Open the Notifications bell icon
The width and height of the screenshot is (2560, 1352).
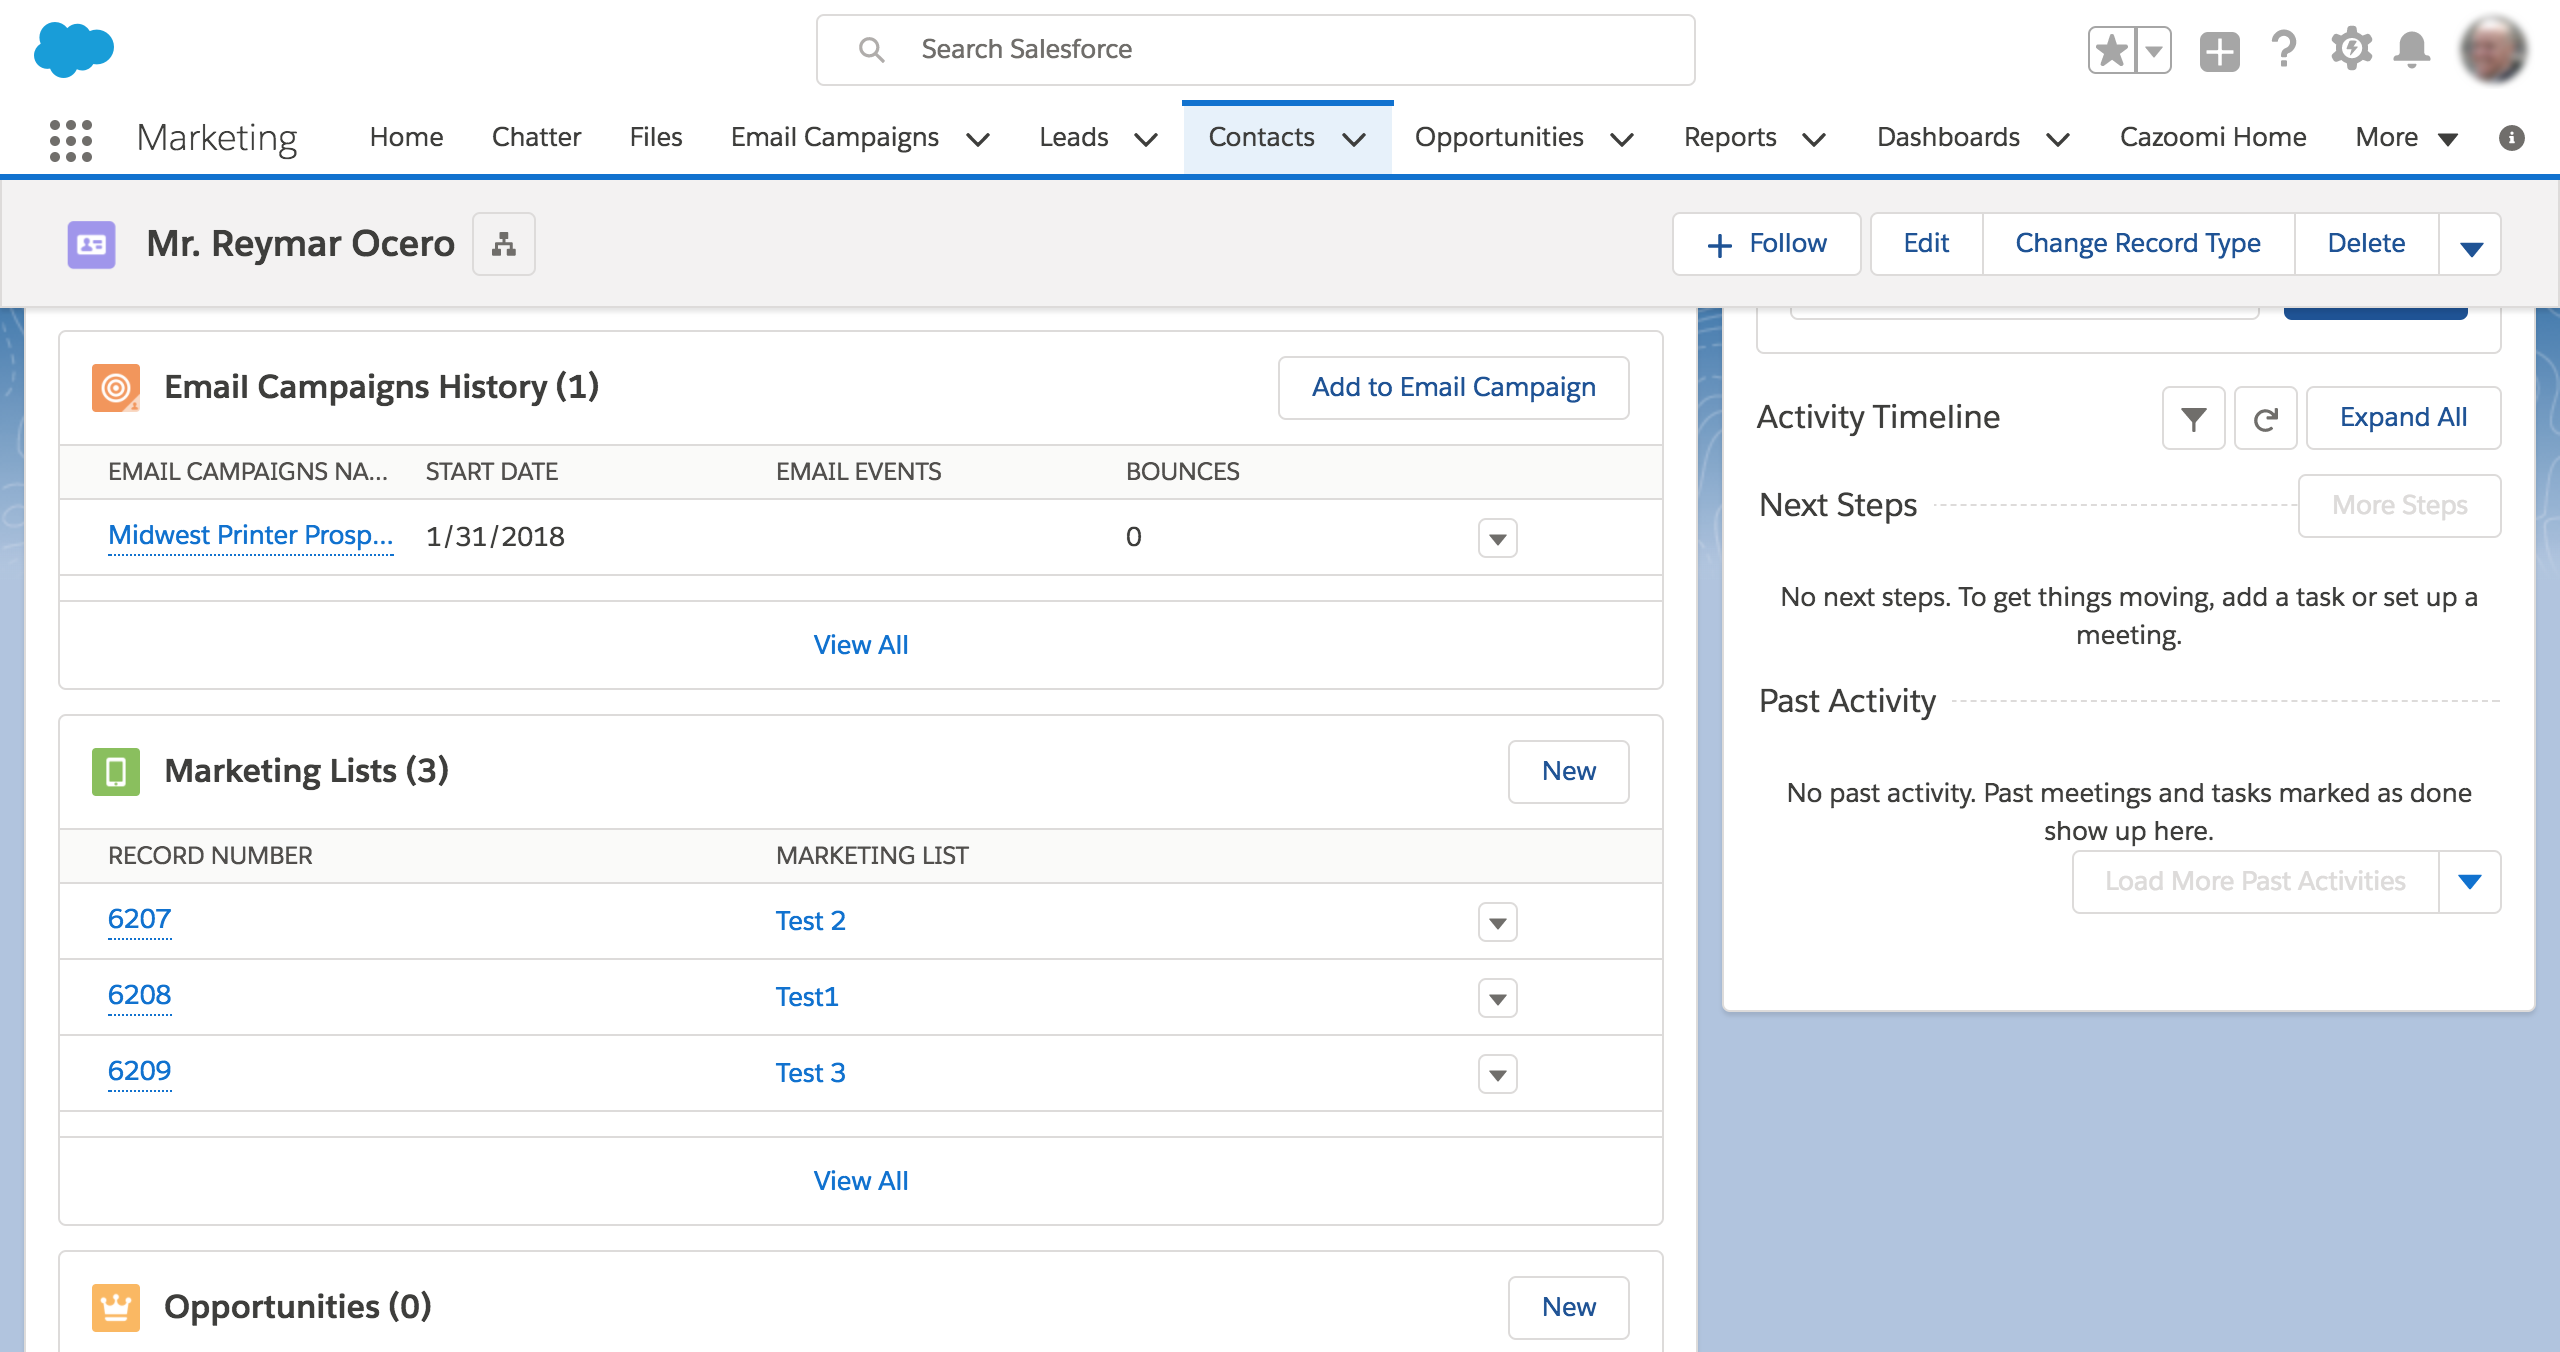(2412, 49)
